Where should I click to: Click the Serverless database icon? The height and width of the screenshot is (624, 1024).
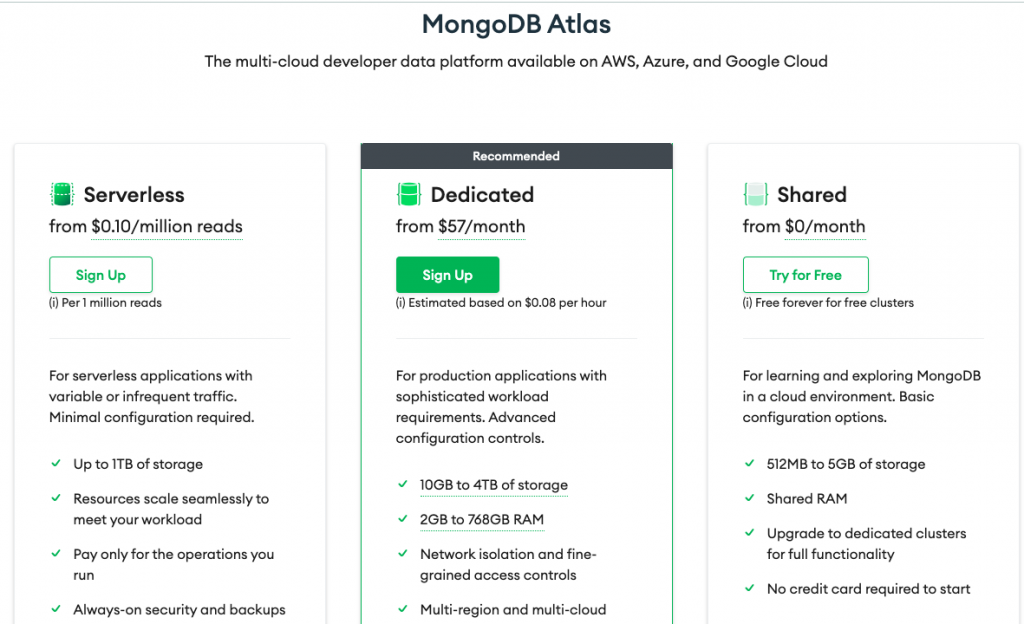pos(62,195)
